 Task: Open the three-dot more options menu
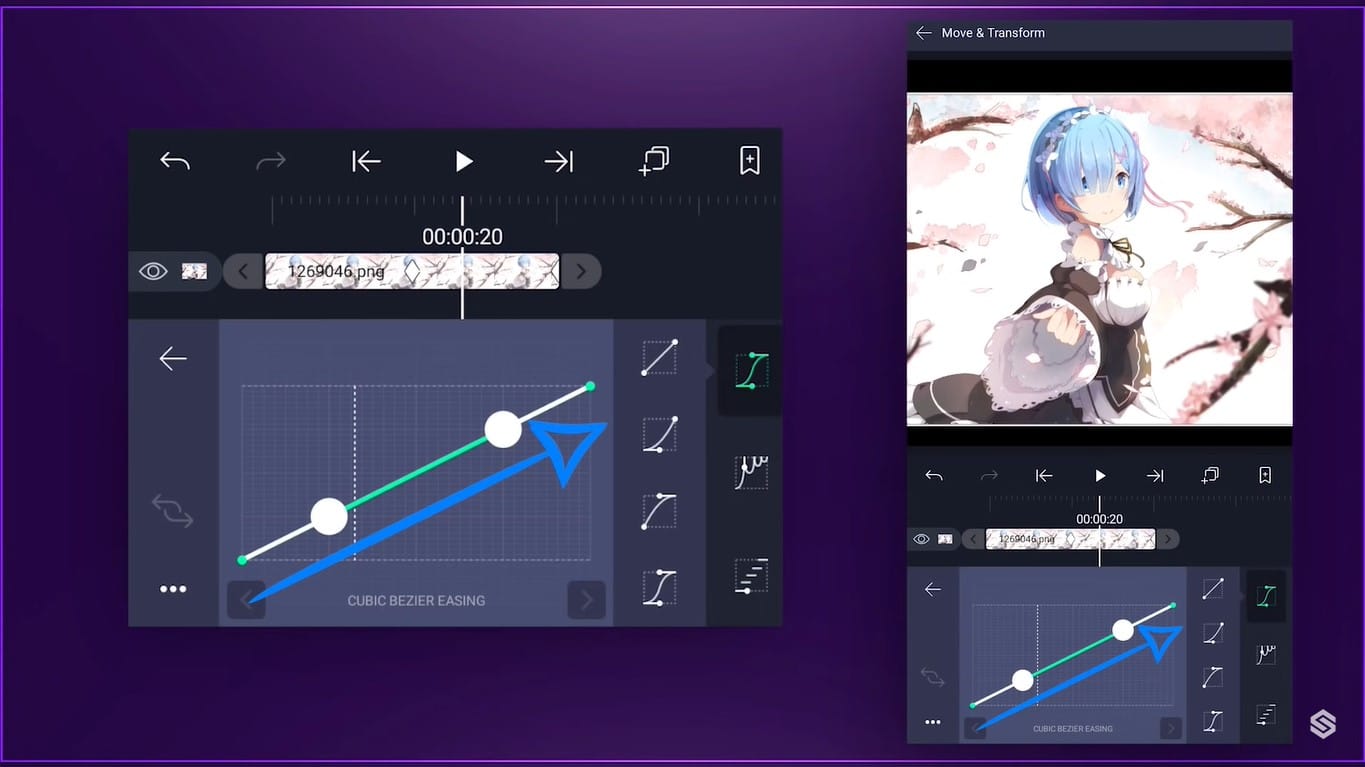[x=173, y=589]
